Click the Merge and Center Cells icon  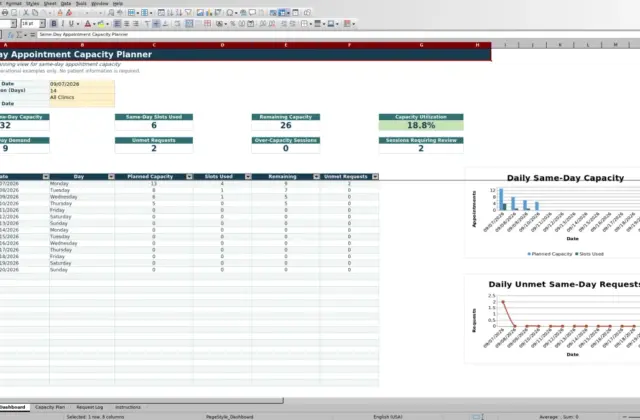(x=189, y=24)
